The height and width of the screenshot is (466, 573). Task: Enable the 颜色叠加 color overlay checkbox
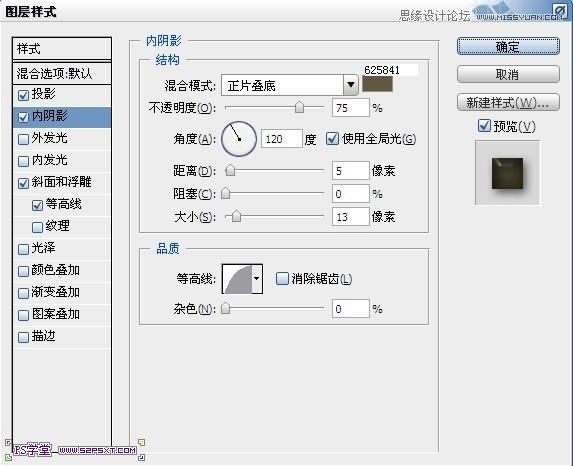pyautogui.click(x=23, y=271)
